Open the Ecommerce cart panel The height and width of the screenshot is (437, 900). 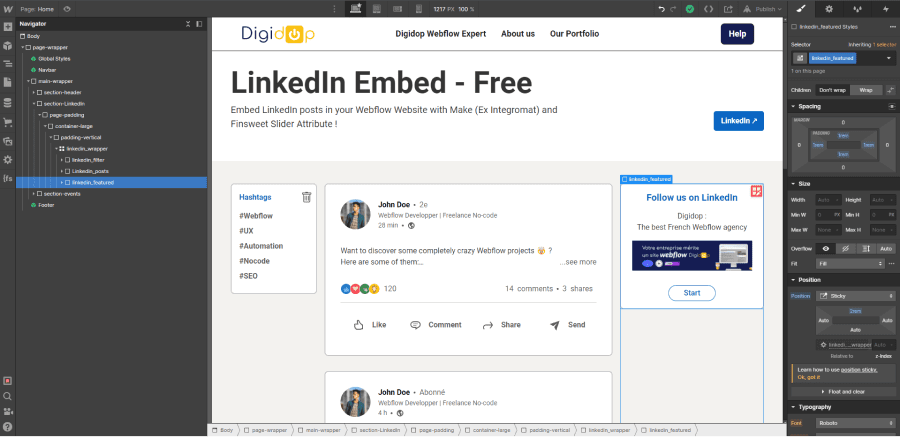(7, 122)
